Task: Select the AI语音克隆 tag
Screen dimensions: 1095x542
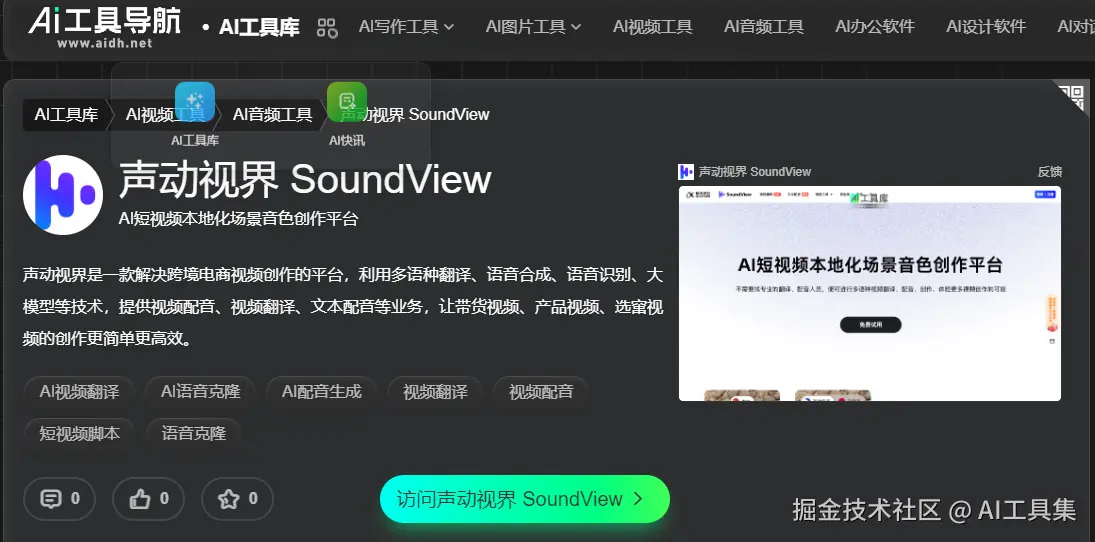Action: pos(200,392)
